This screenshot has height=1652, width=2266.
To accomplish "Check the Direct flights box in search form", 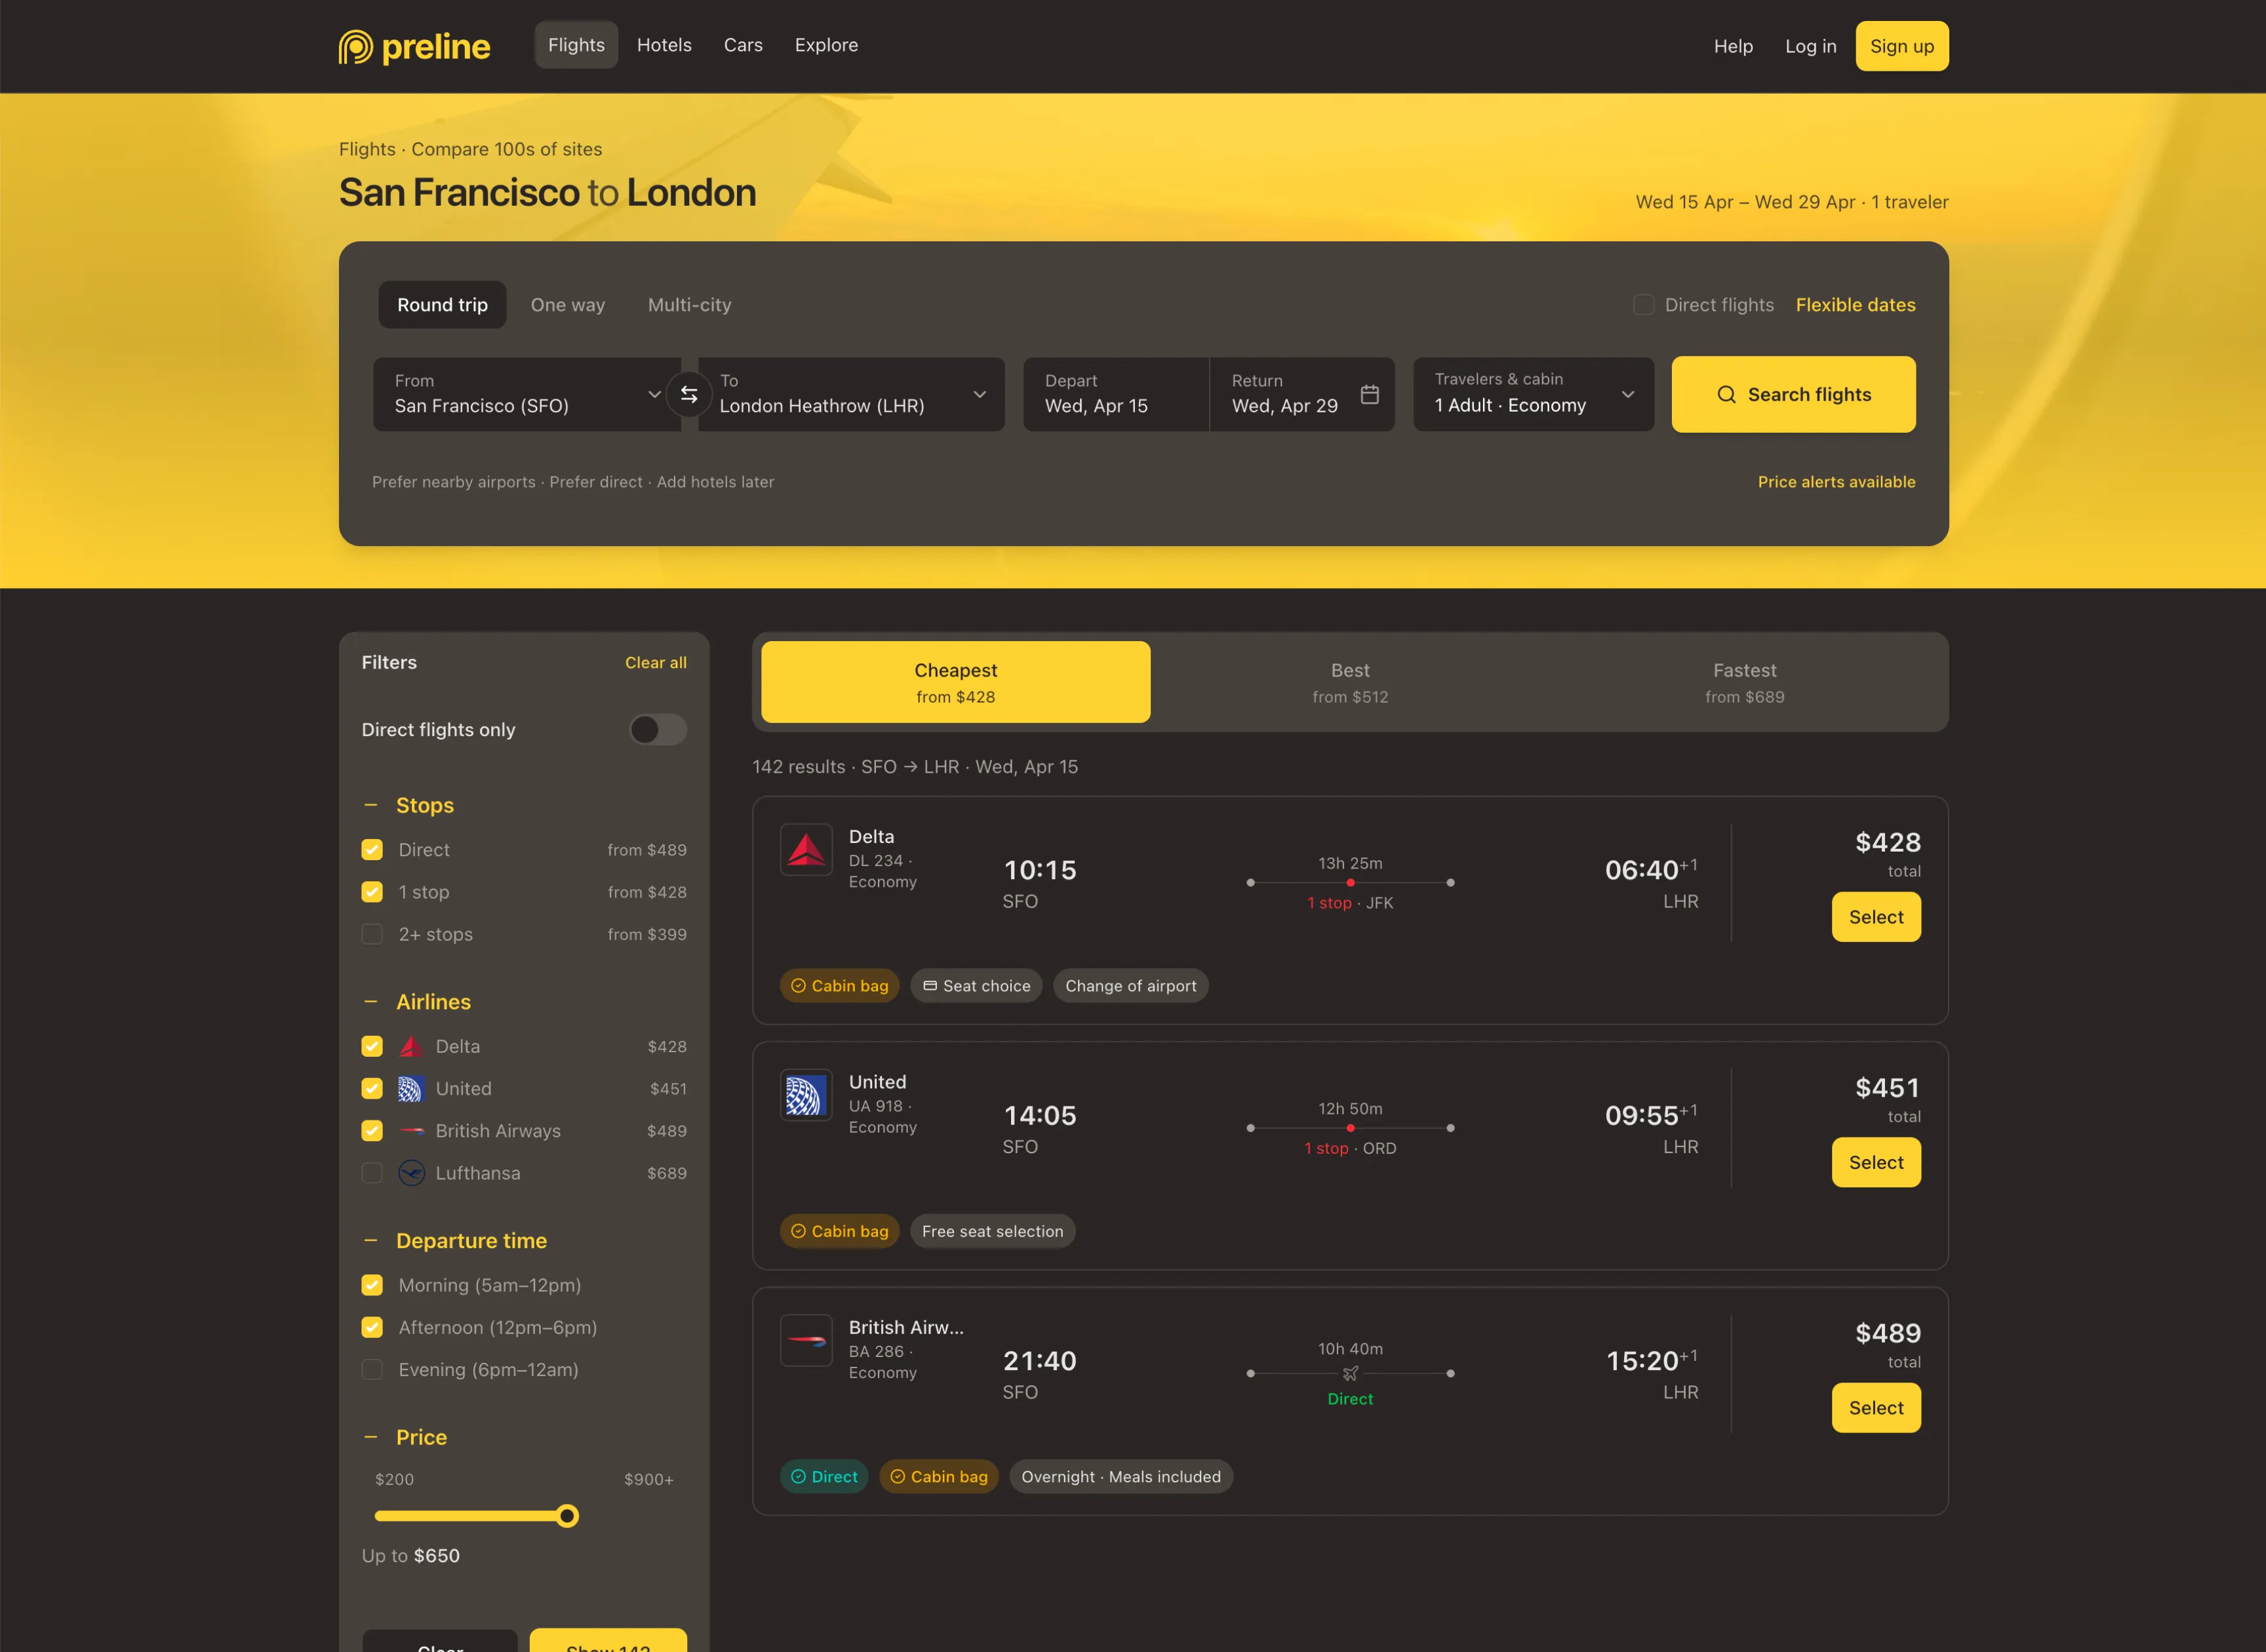I will (1643, 305).
